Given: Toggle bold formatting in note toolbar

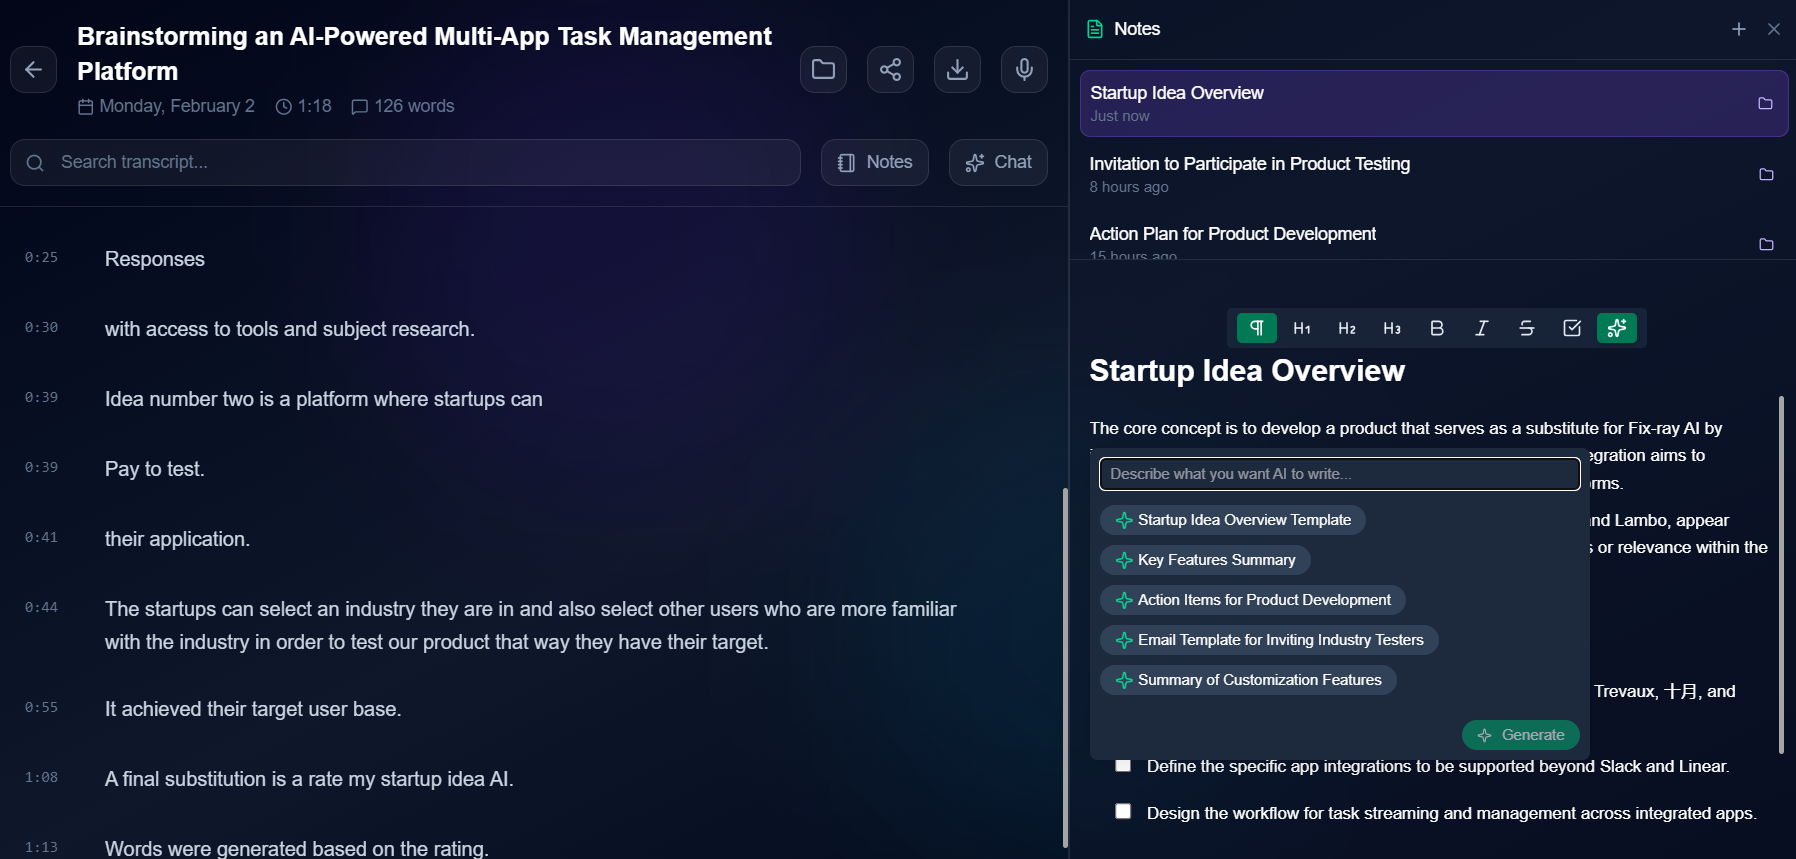Looking at the screenshot, I should [x=1437, y=328].
